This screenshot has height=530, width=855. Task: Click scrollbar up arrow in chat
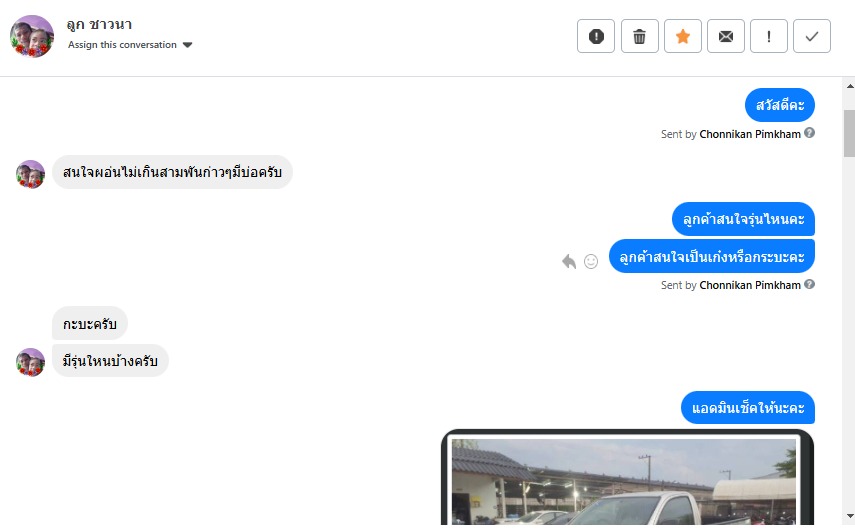coord(850,86)
